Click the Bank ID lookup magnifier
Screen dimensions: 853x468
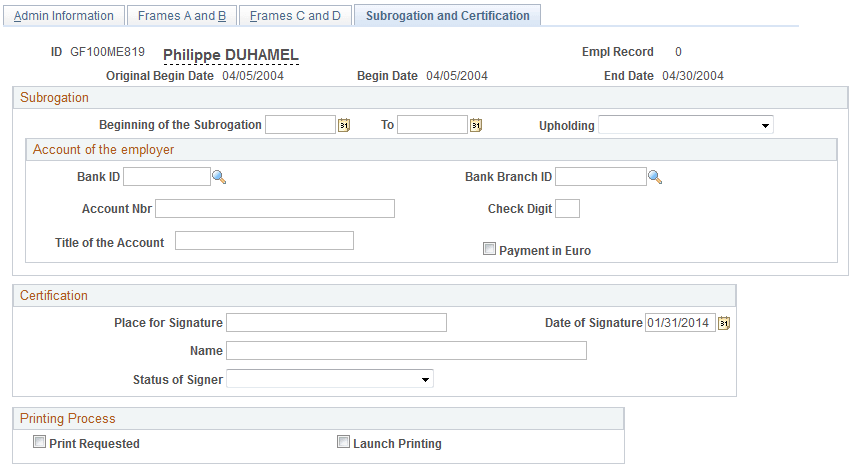click(219, 177)
